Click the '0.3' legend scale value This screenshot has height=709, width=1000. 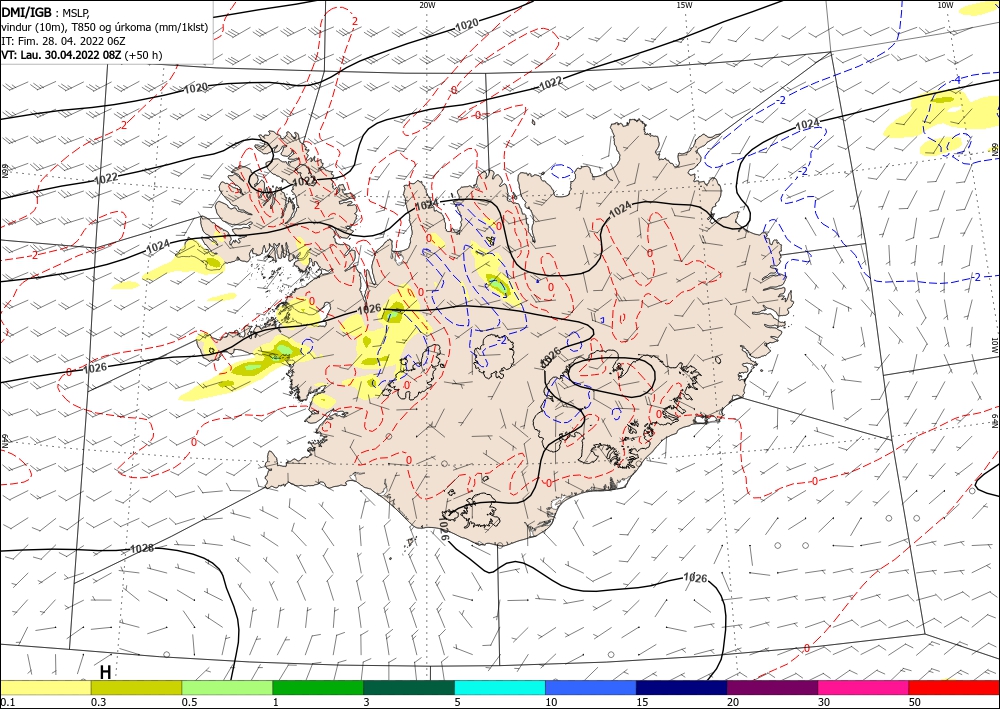98,702
